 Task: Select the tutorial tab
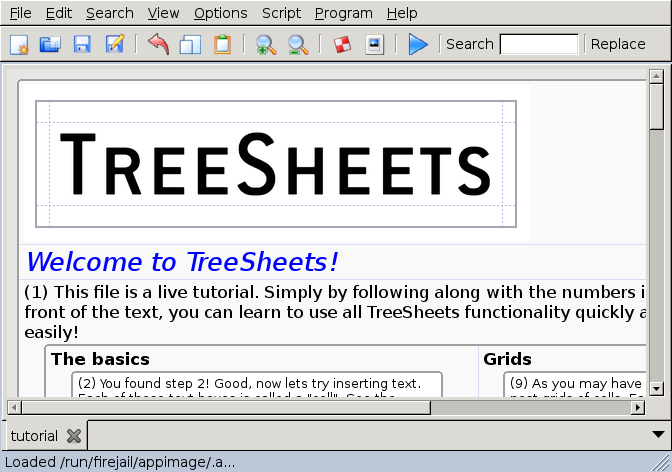point(34,436)
